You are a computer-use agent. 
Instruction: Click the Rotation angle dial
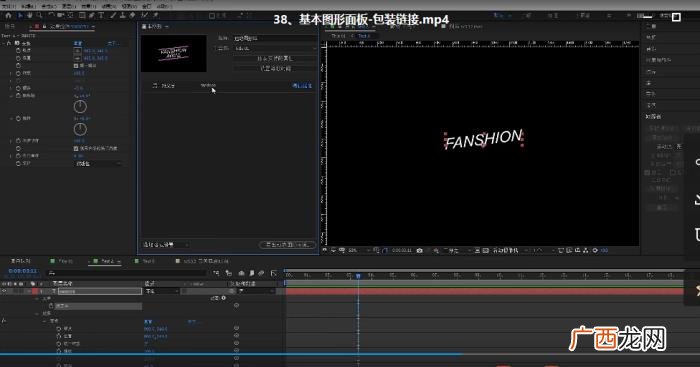(80, 129)
